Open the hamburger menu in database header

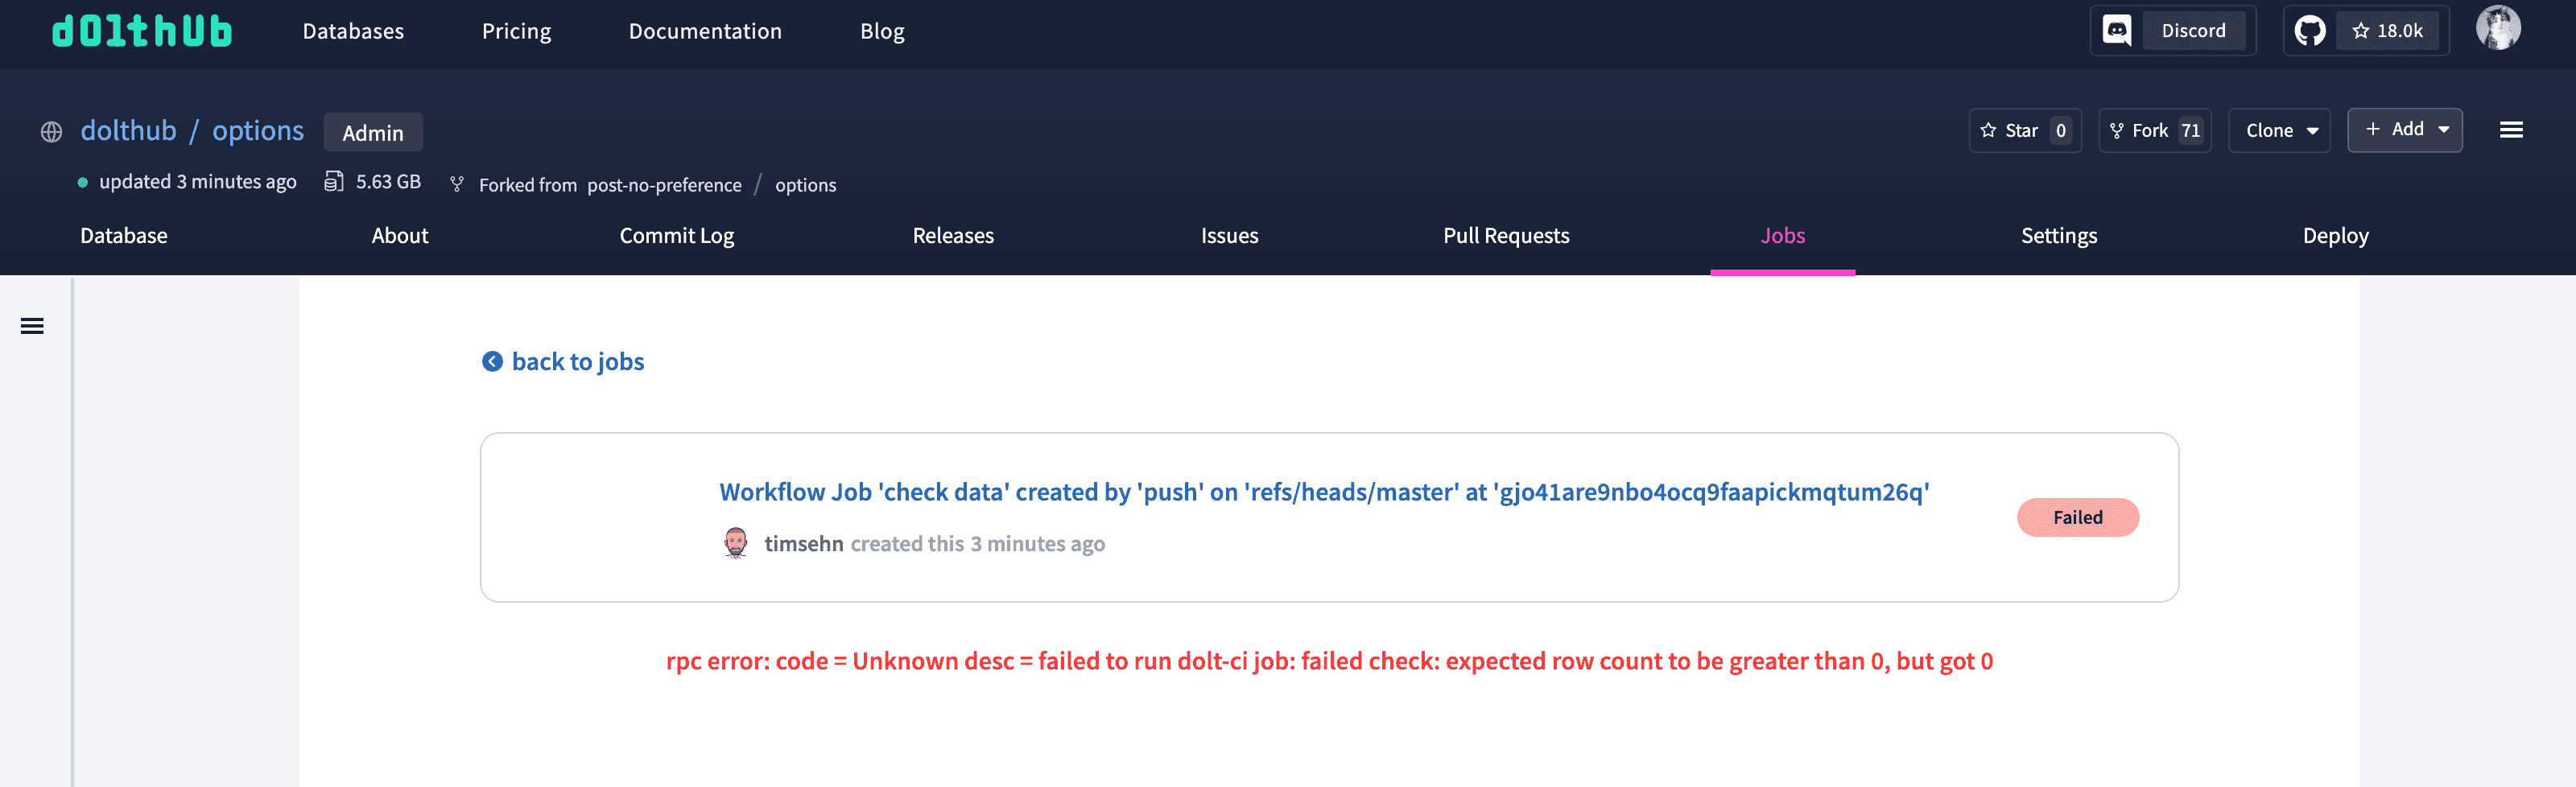(2511, 130)
